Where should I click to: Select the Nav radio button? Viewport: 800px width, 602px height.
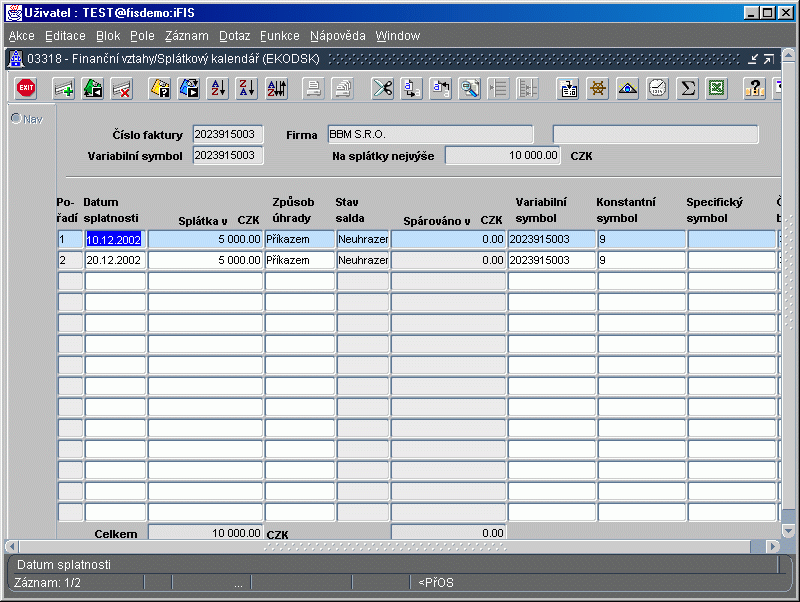click(x=16, y=119)
